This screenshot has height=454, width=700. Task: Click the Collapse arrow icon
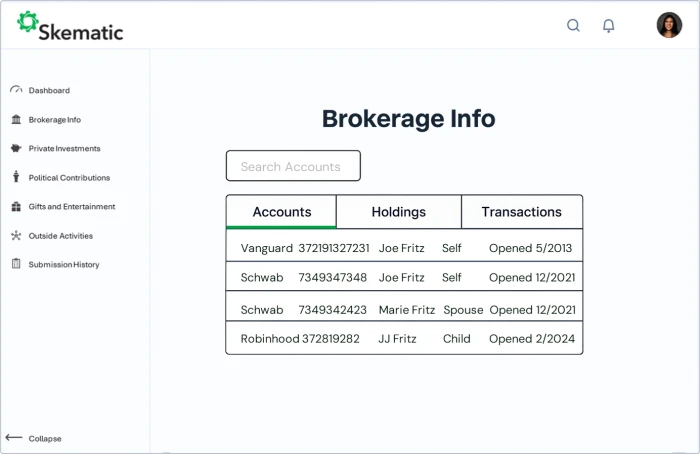pyautogui.click(x=14, y=437)
